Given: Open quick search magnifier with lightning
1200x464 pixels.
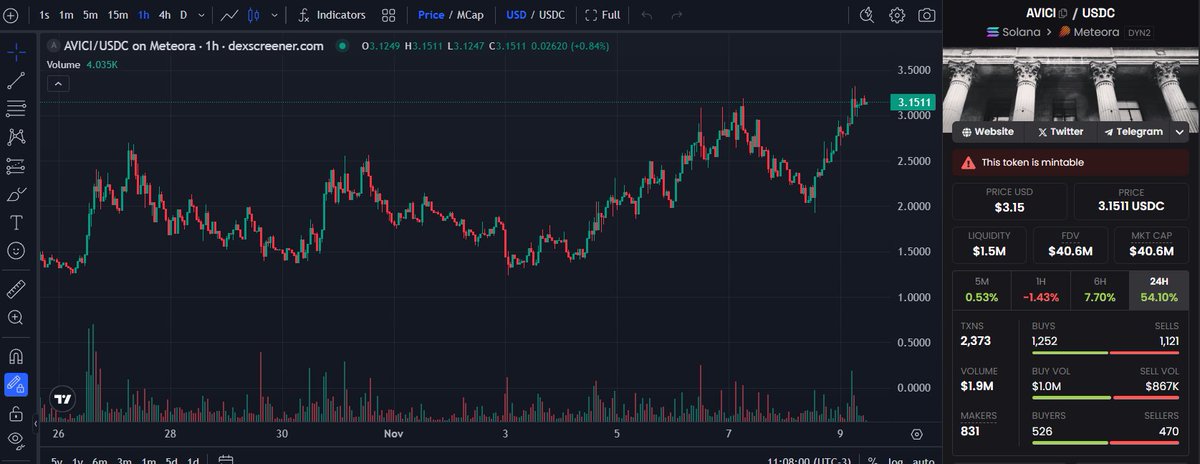Looking at the screenshot, I should 867,15.
